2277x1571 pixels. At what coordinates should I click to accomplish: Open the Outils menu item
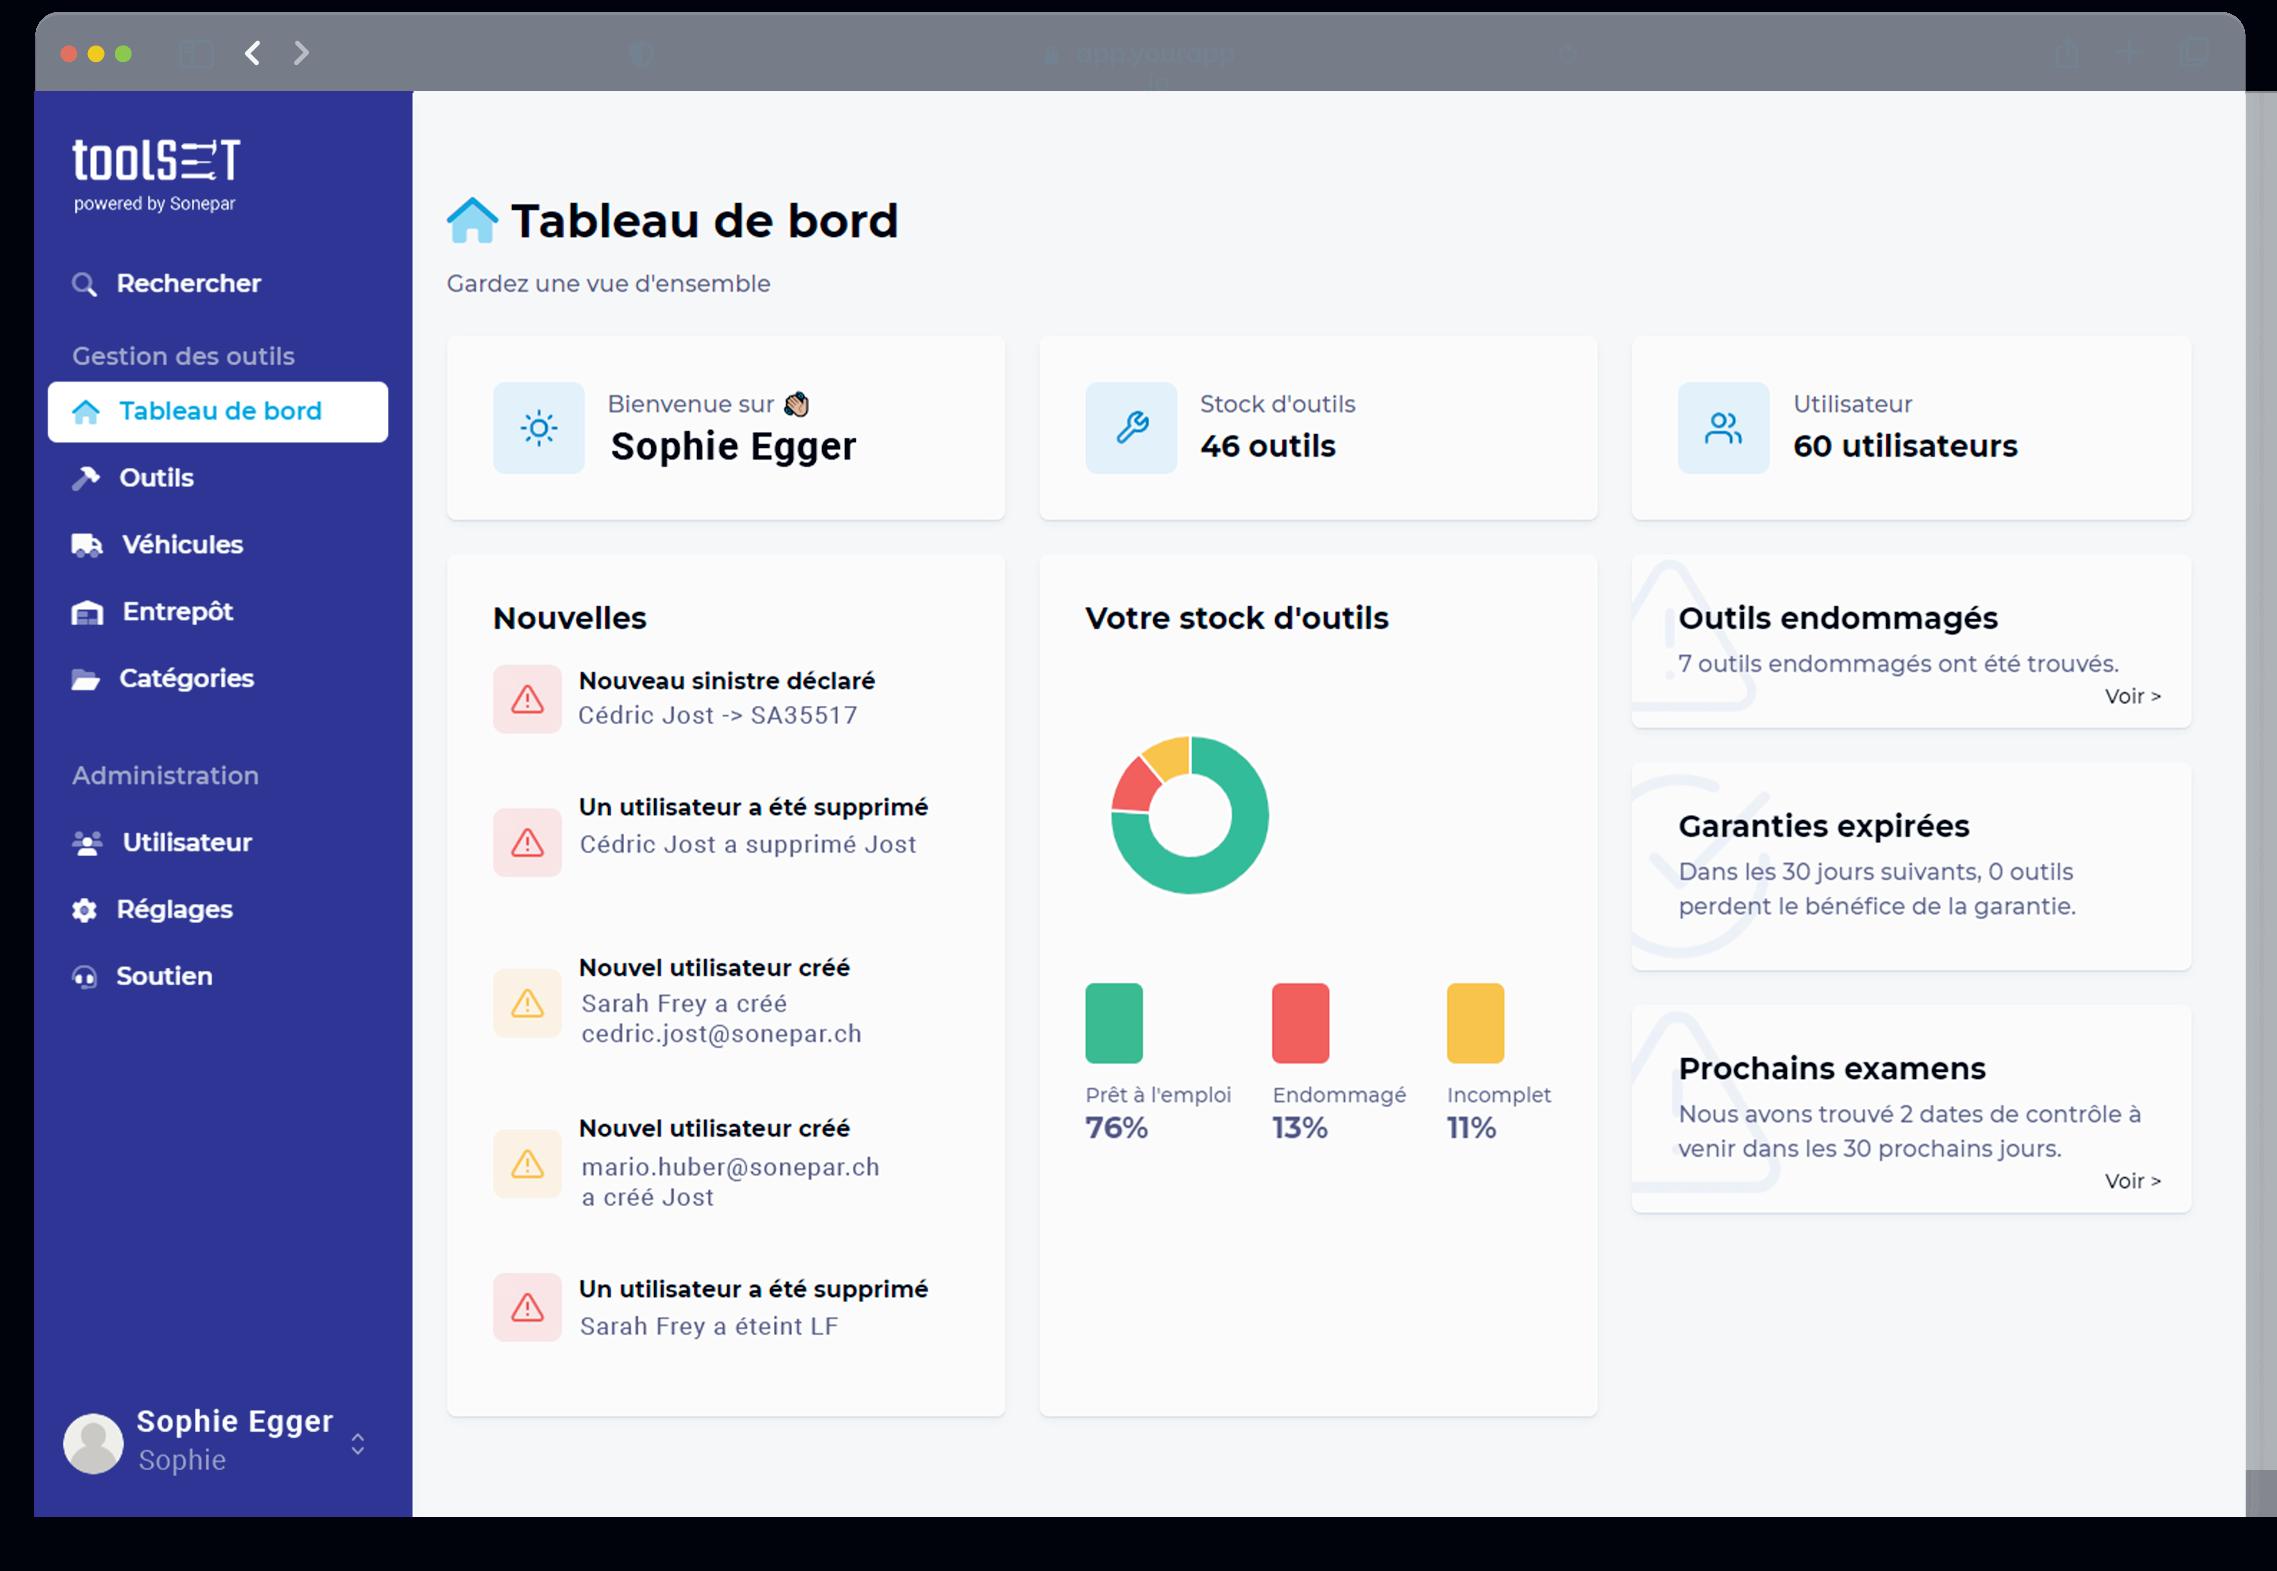point(156,478)
